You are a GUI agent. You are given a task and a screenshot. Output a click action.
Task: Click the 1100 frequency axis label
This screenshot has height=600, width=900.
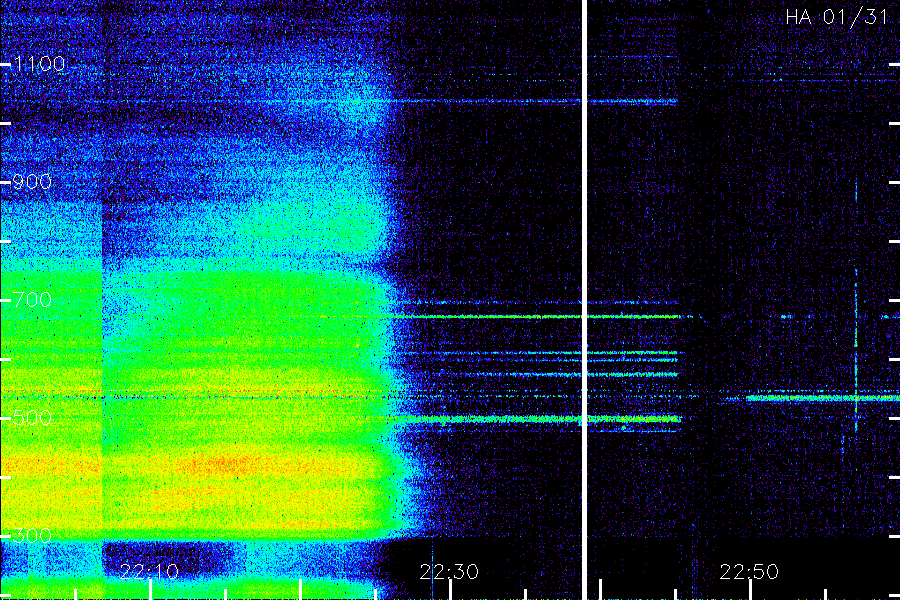[40, 64]
